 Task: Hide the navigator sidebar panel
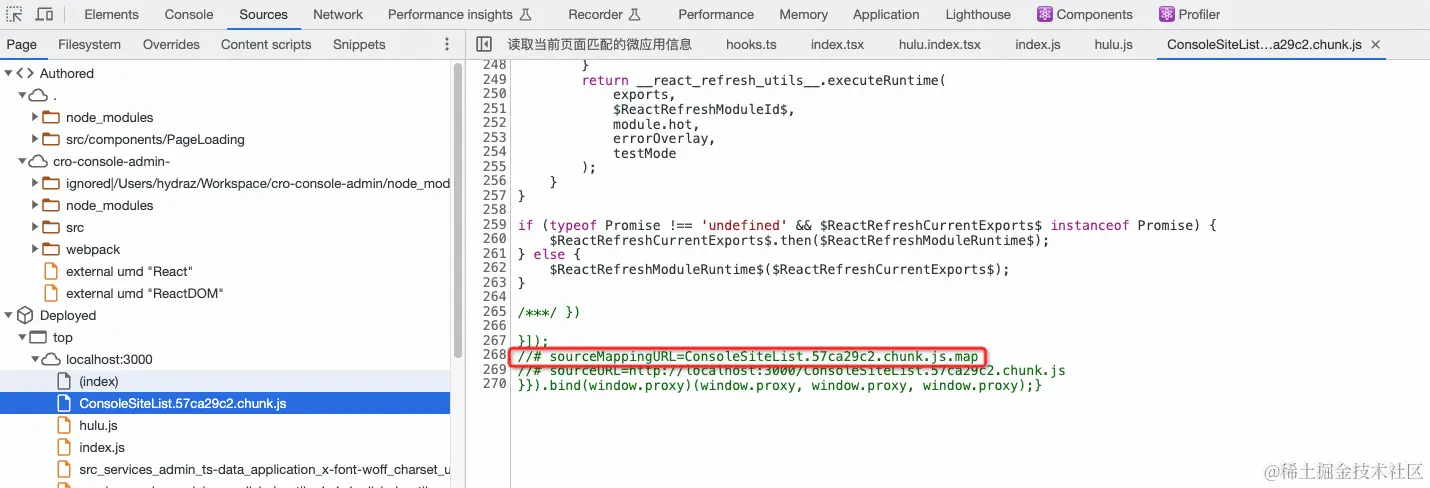coord(484,44)
